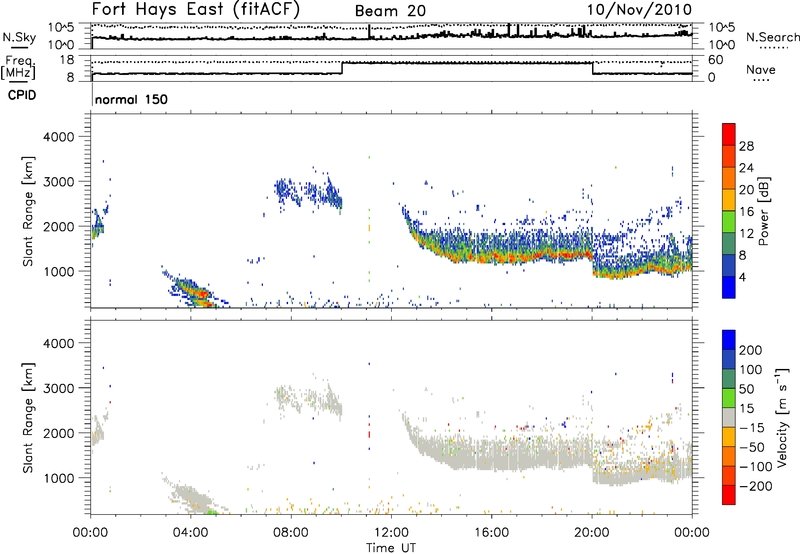
Task: Click the 'Nave' legend label
Action: point(761,70)
